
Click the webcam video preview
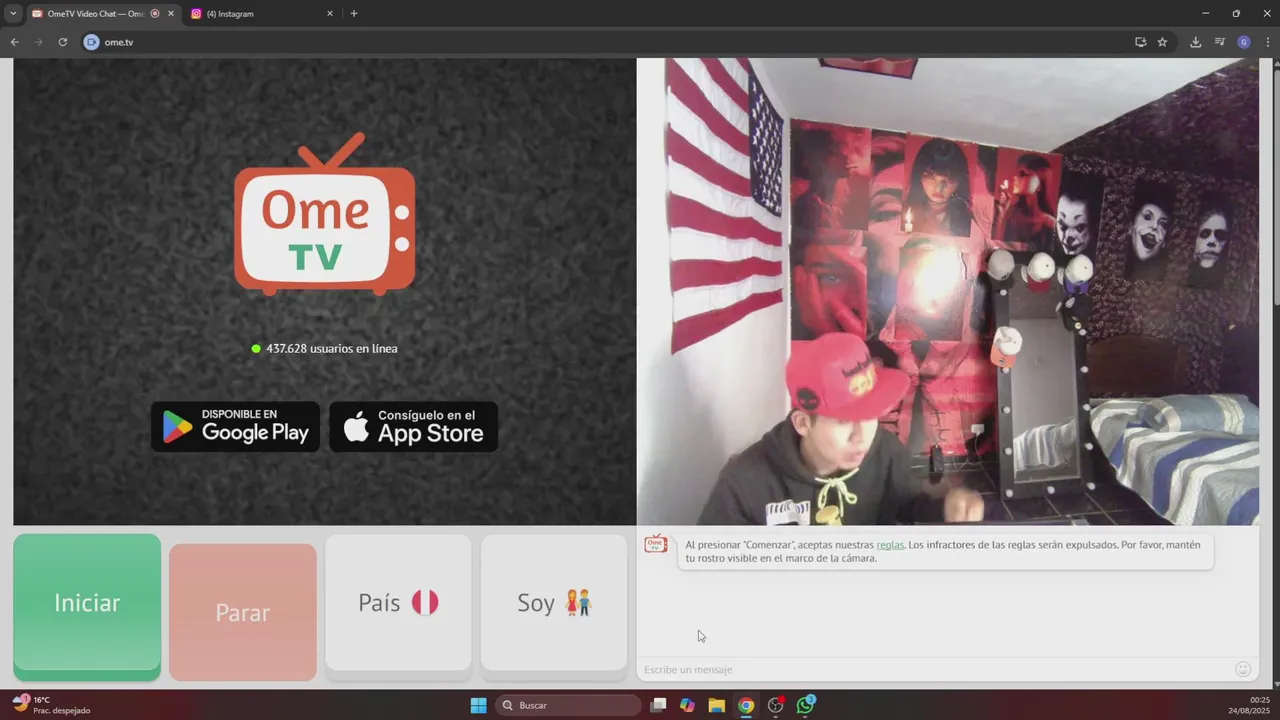pyautogui.click(x=947, y=291)
